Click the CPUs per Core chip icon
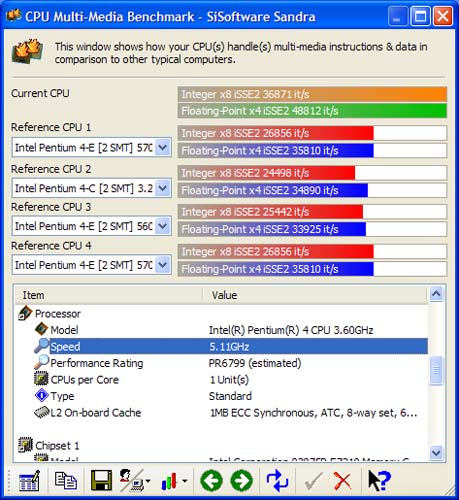 tap(41, 379)
